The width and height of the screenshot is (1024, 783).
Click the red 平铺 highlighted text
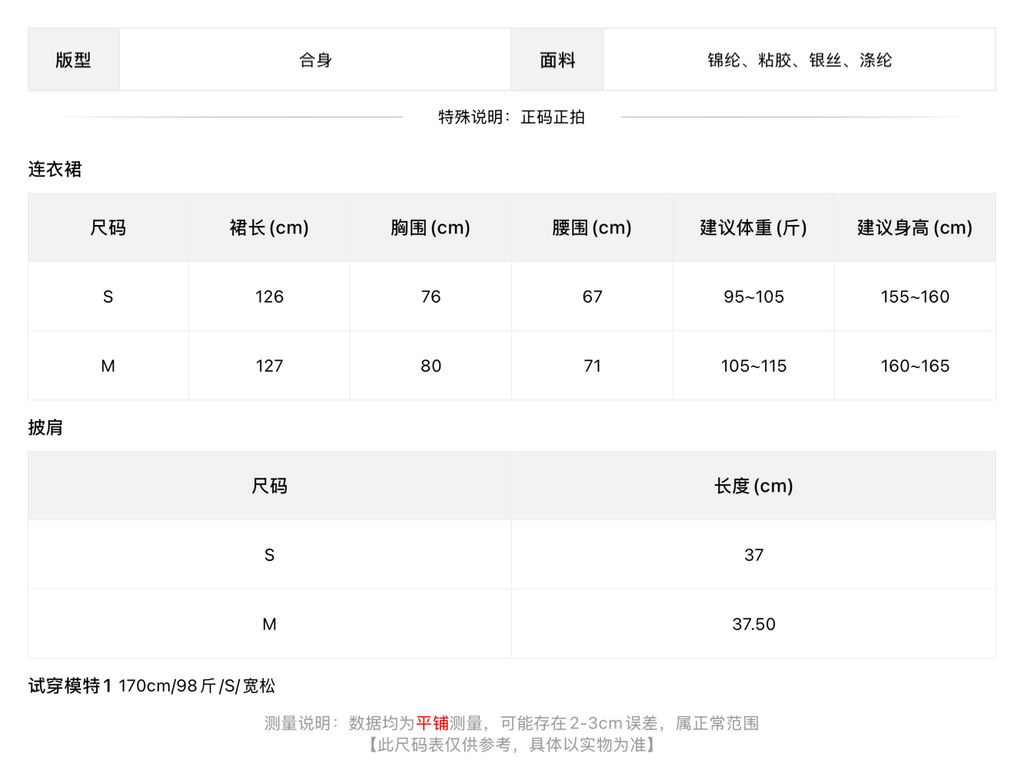tap(432, 723)
